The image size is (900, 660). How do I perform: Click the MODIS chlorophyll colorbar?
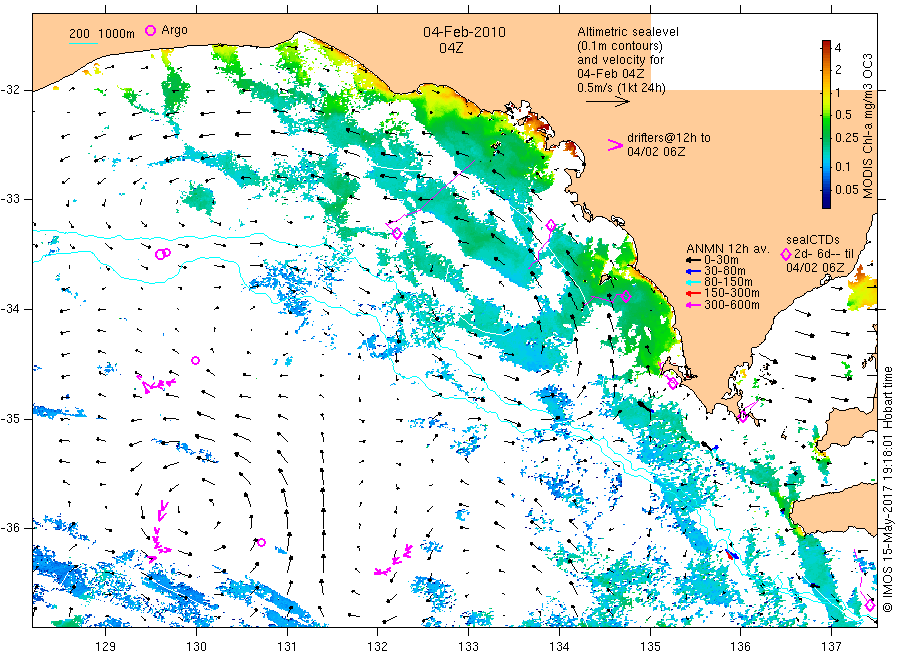click(x=826, y=124)
